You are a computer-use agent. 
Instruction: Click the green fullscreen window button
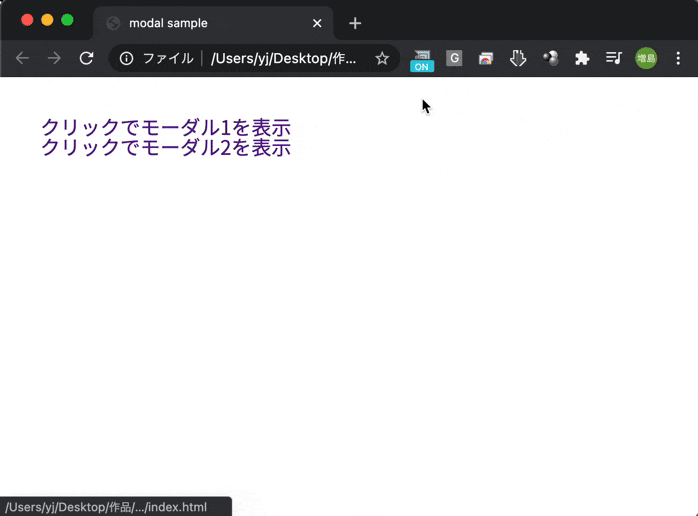tap(67, 20)
